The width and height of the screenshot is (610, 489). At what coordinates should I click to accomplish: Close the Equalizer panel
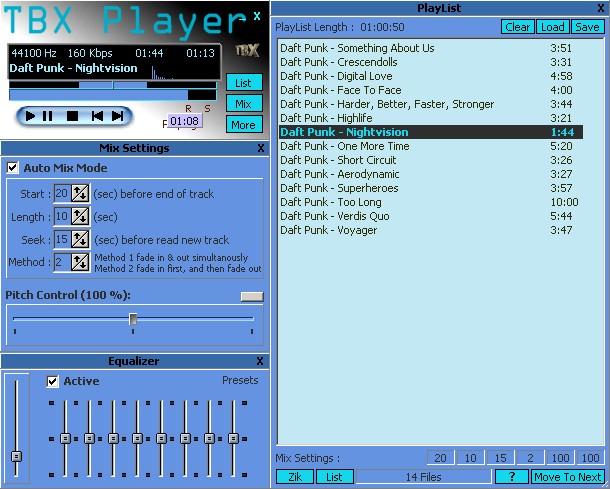point(260,361)
